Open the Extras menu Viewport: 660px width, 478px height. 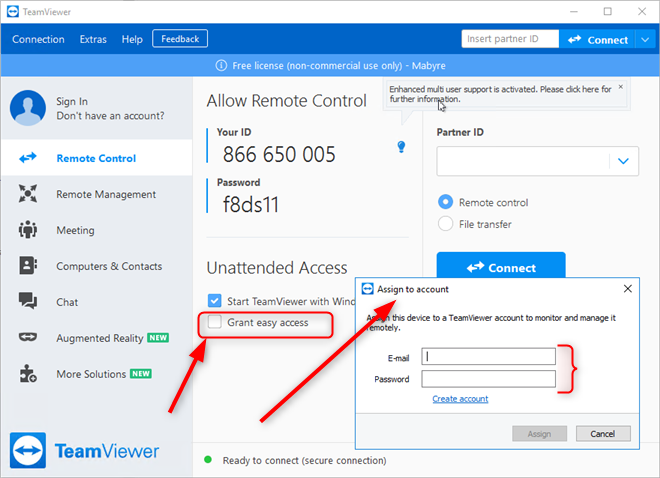[93, 40]
